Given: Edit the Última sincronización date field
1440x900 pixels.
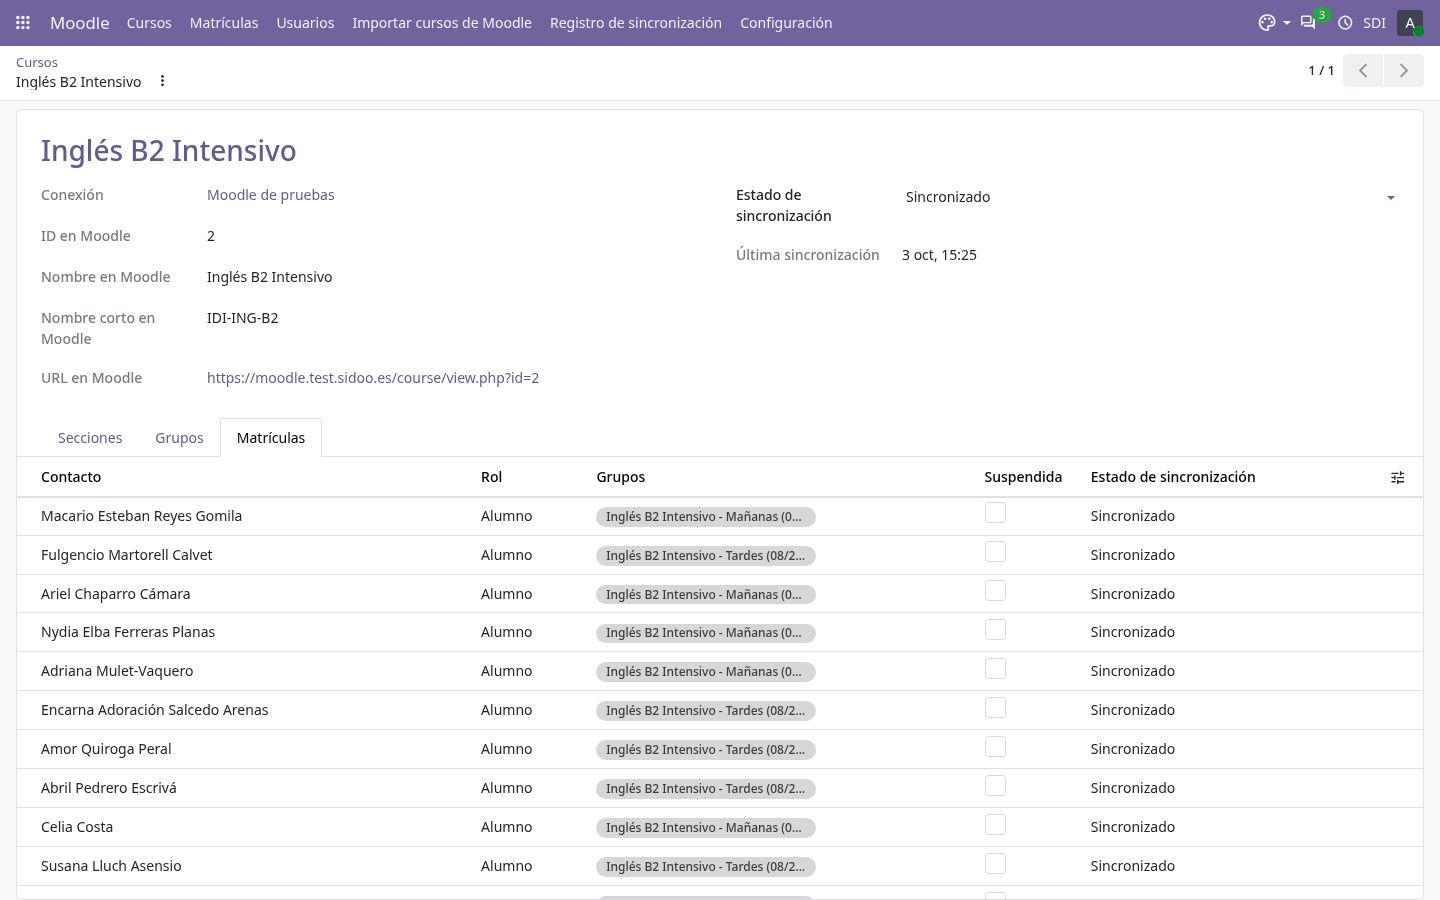Looking at the screenshot, I should (940, 255).
